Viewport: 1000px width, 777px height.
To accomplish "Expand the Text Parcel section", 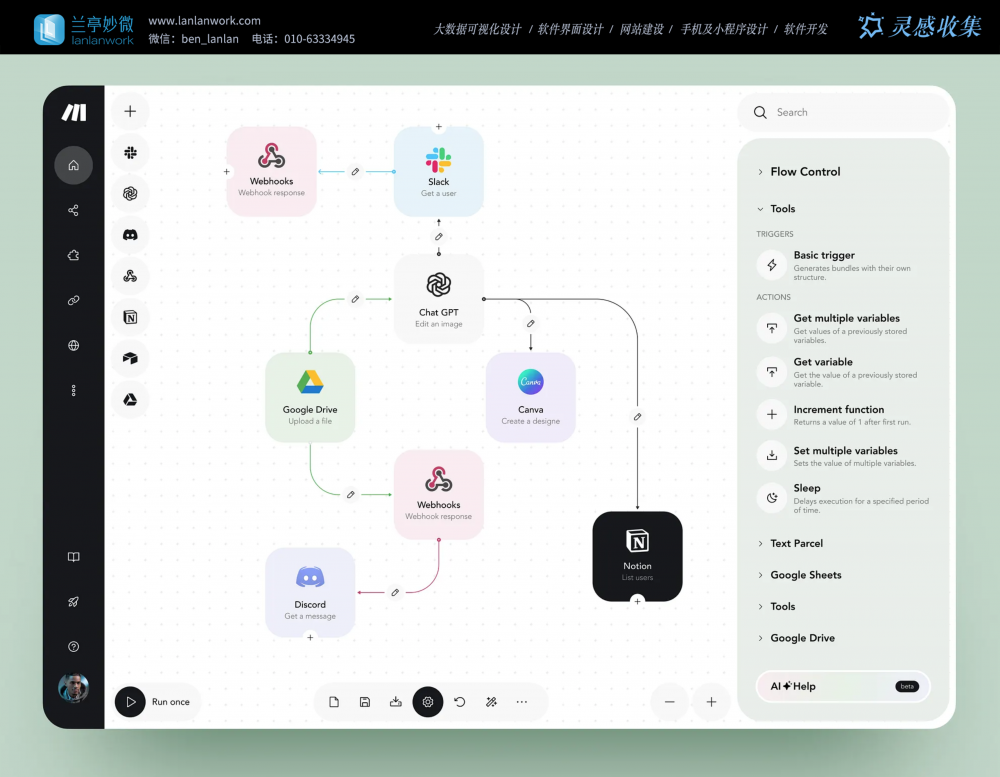I will pos(796,543).
